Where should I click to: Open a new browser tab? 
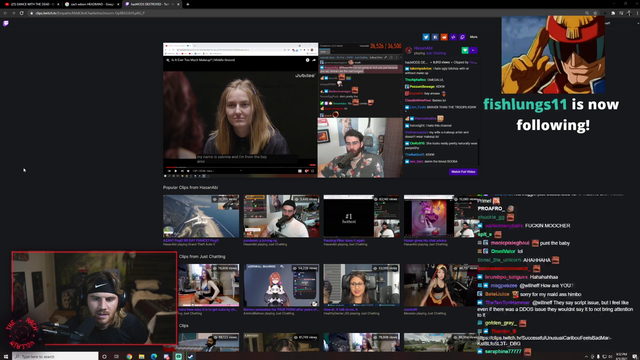pyautogui.click(x=188, y=4)
